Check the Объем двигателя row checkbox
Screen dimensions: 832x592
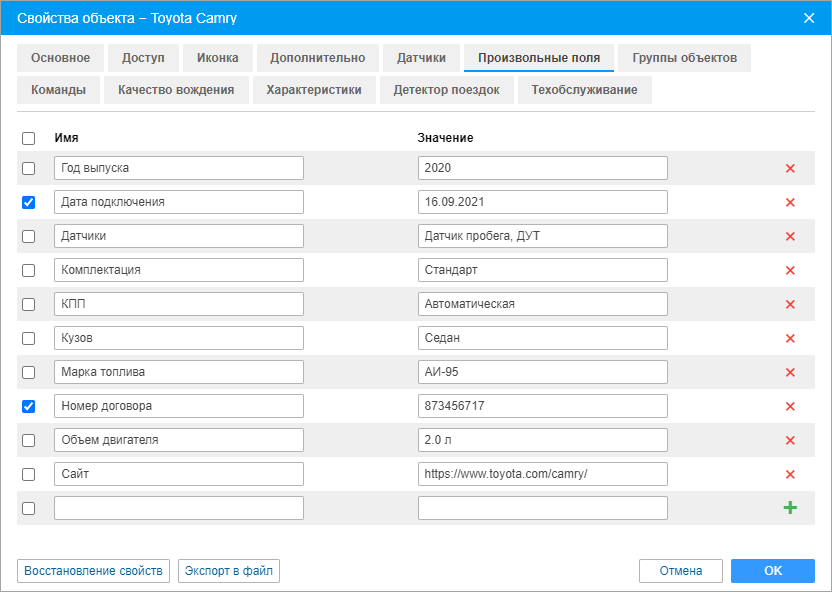[29, 440]
